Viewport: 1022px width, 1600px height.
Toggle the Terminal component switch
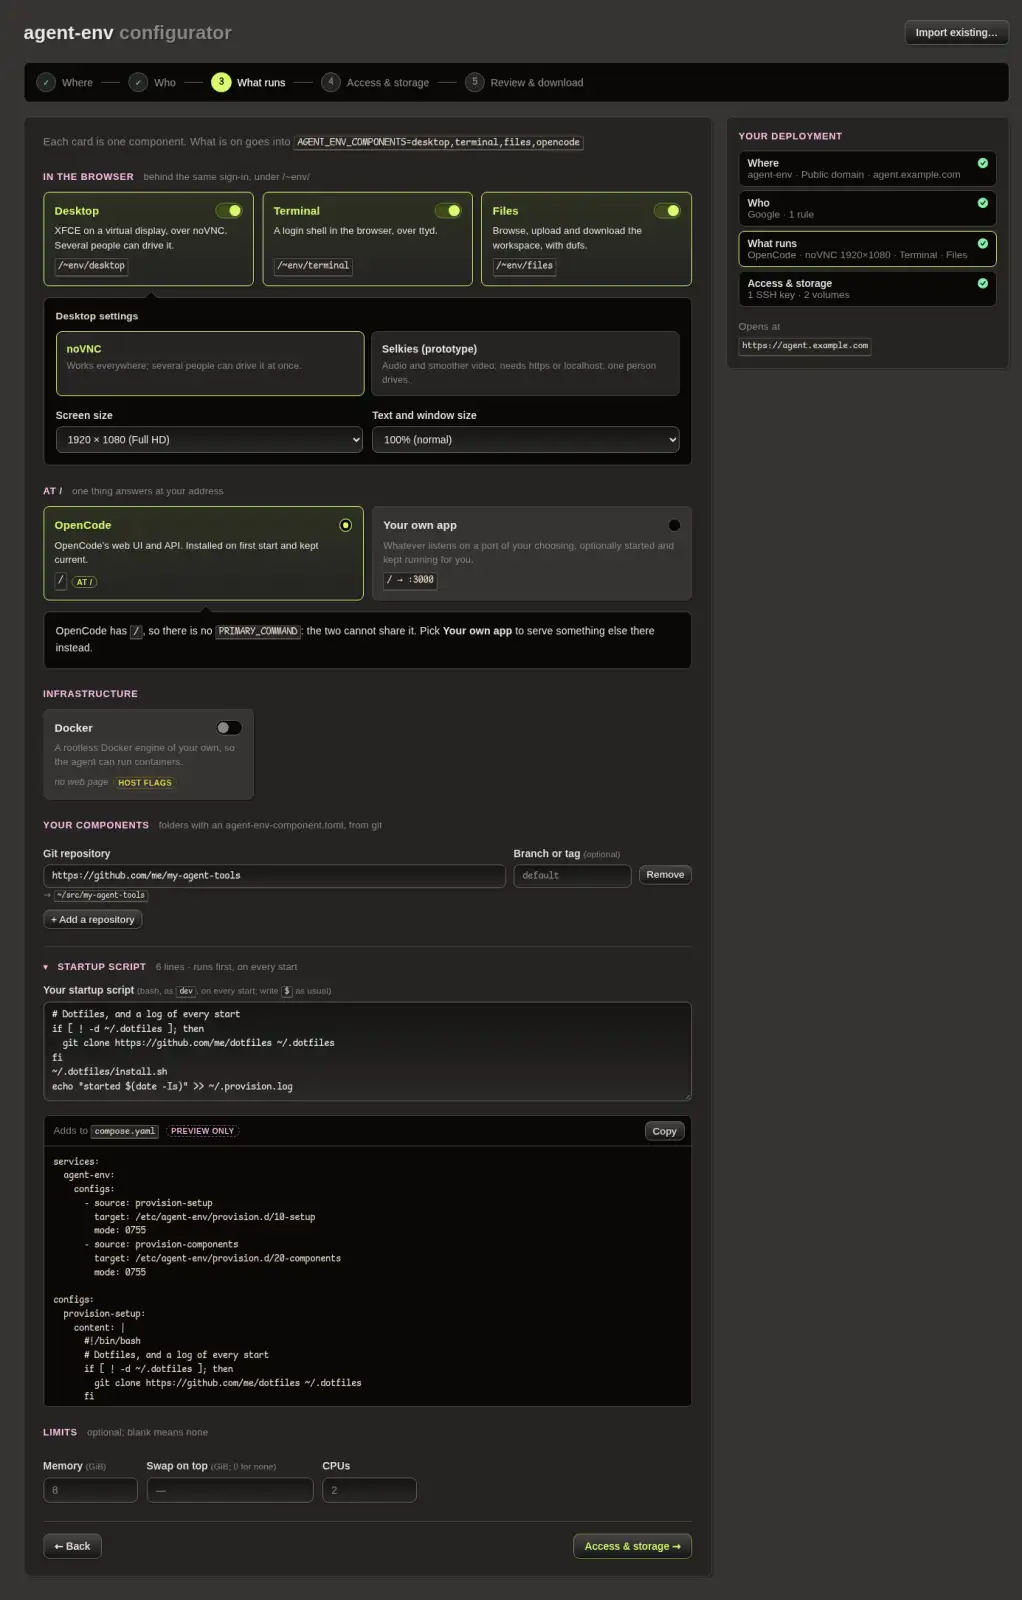(448, 211)
